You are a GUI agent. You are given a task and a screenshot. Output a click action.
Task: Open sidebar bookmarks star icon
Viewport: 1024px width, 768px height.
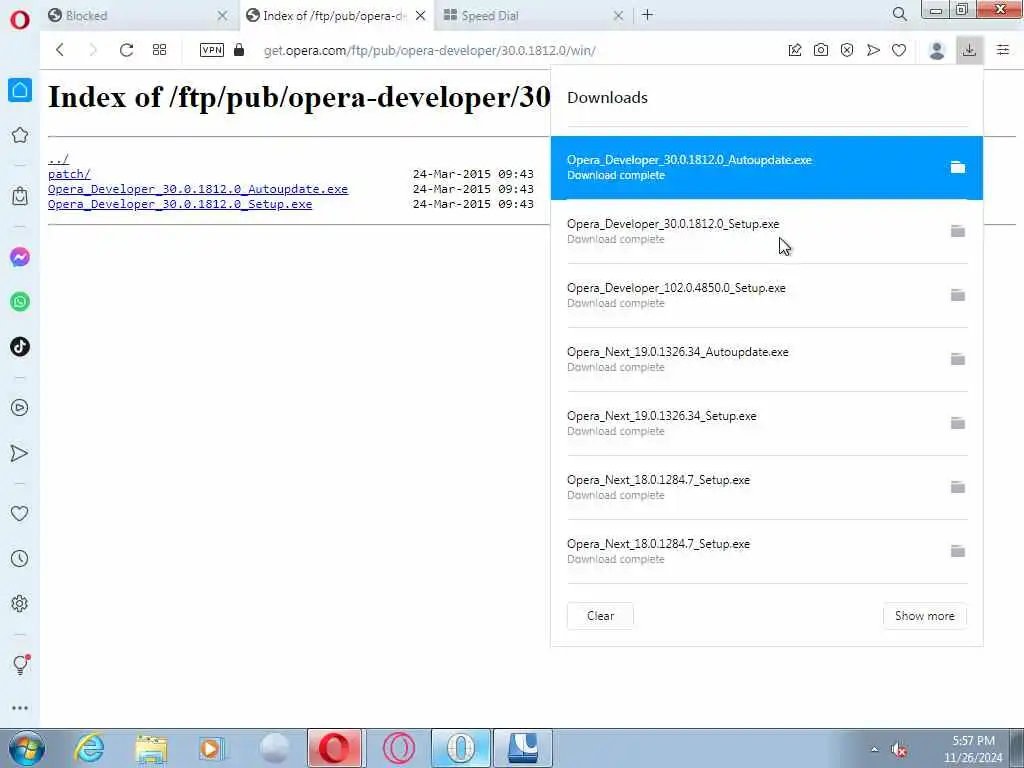[20, 135]
